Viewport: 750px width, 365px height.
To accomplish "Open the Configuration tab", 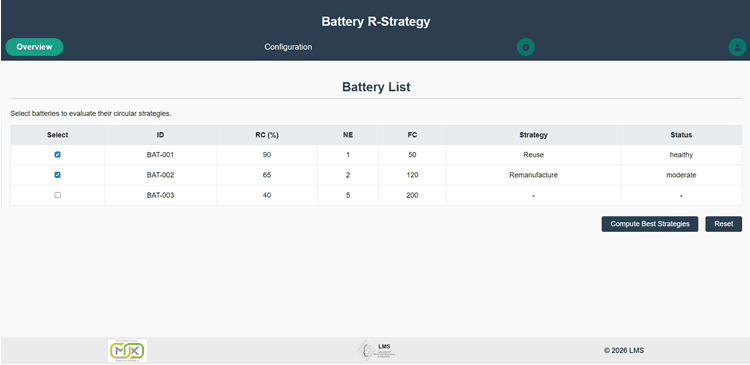I will pos(288,47).
